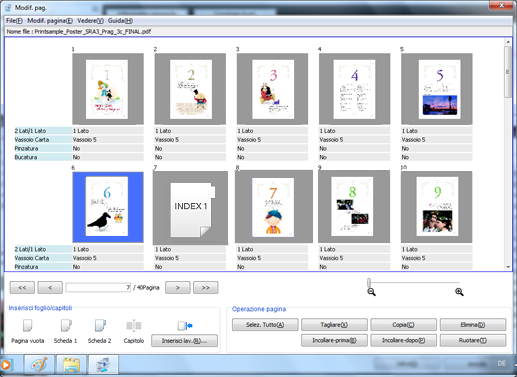Click the scrollbar down arrow
The width and height of the screenshot is (517, 377).
[x=508, y=267]
